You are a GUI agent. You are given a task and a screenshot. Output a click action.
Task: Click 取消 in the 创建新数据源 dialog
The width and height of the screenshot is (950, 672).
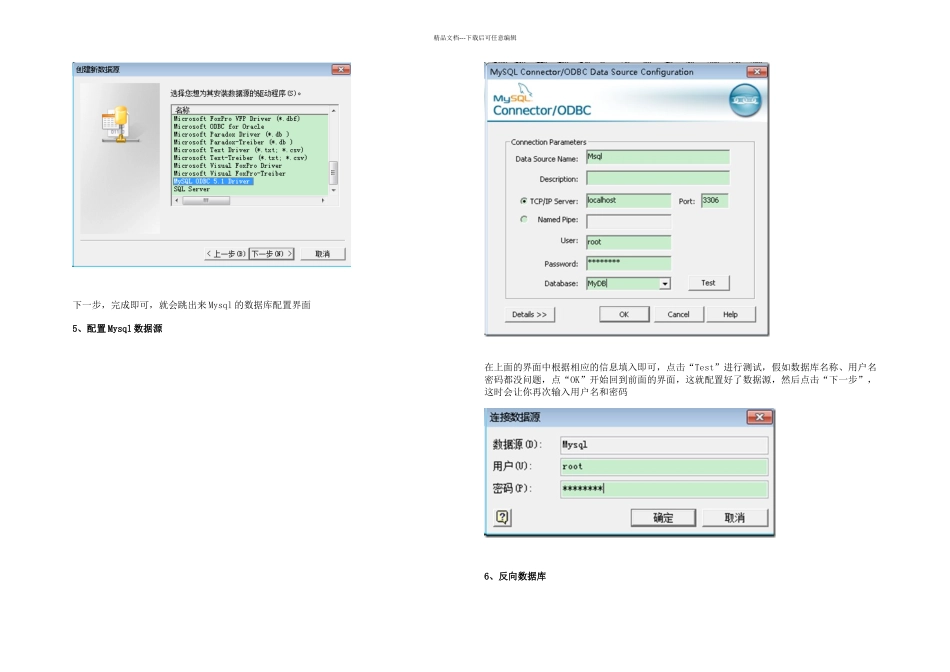click(322, 254)
